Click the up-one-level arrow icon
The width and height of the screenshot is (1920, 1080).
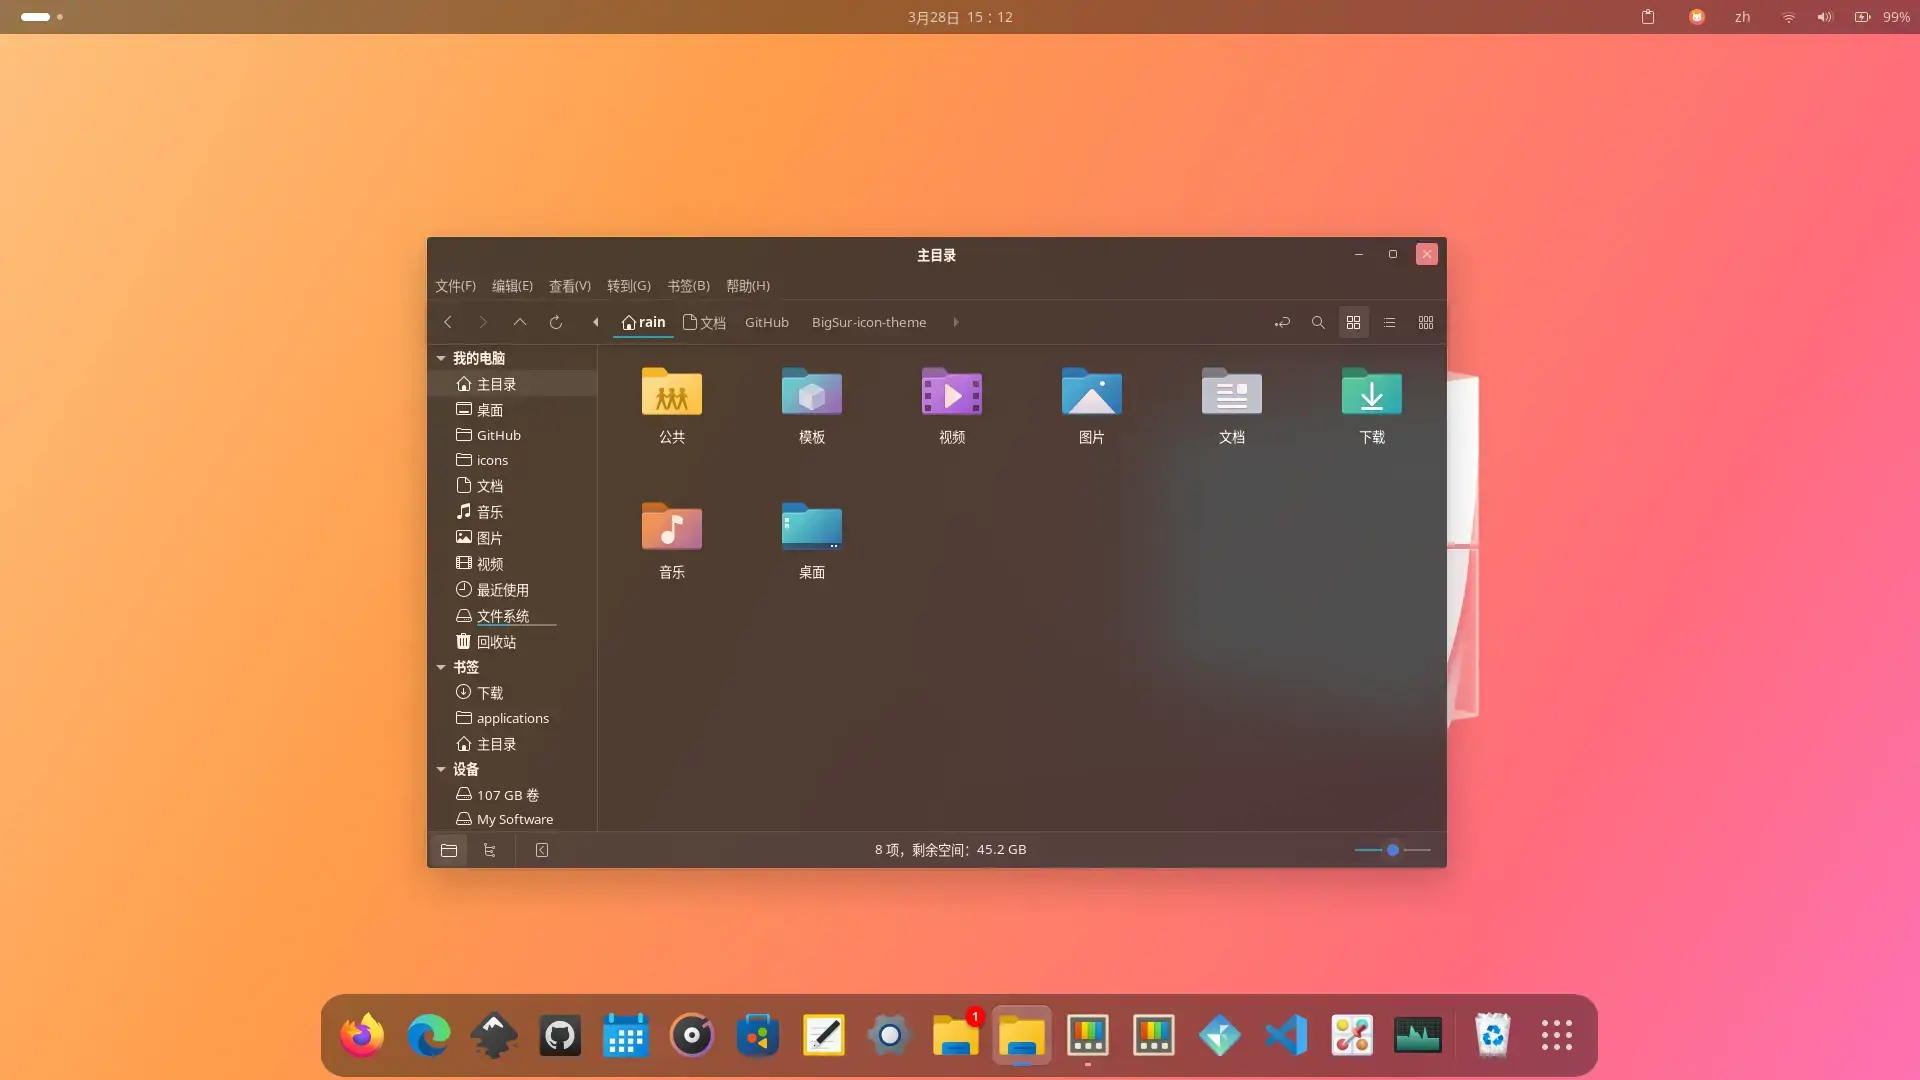pos(519,322)
